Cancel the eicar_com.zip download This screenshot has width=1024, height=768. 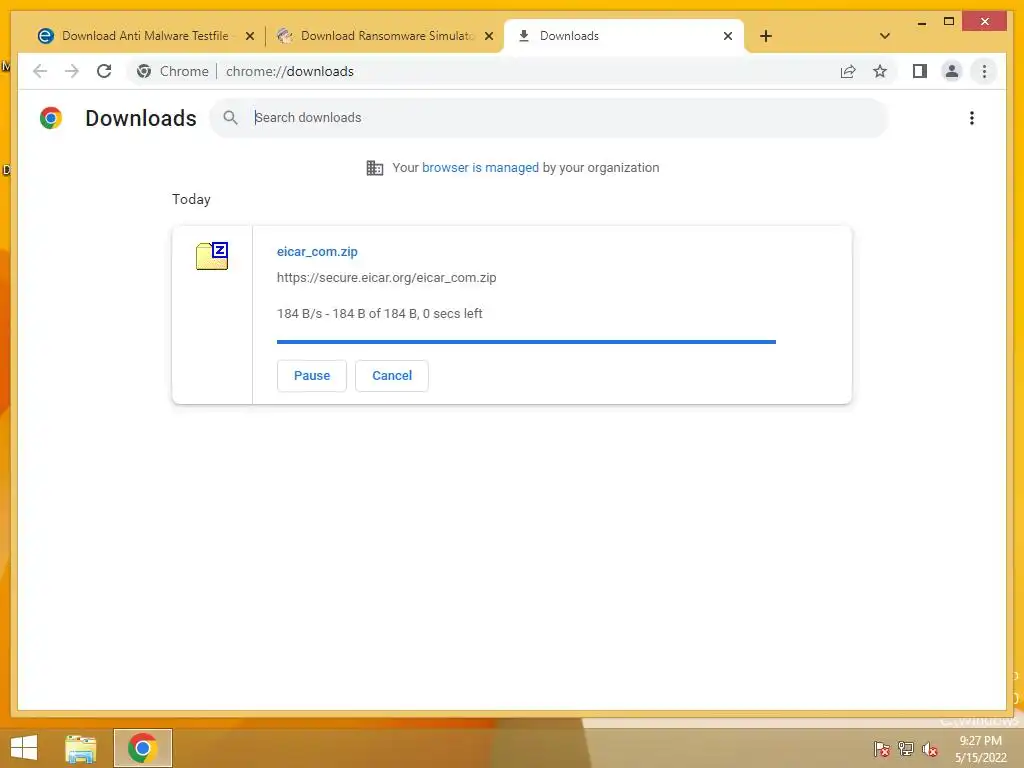(392, 376)
